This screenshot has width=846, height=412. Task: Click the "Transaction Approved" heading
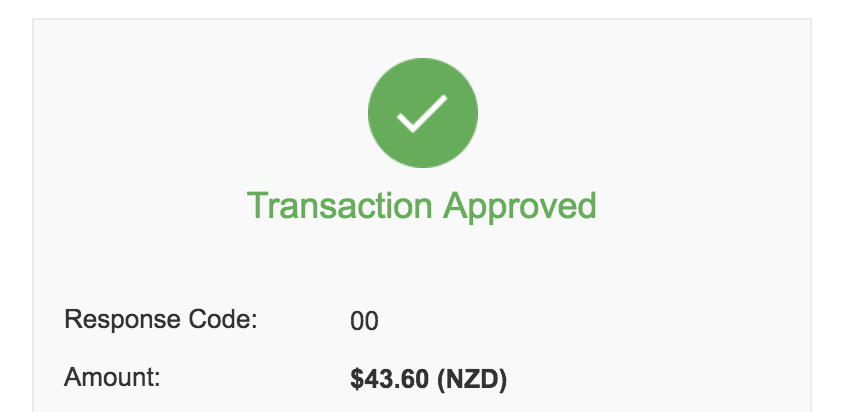click(421, 206)
